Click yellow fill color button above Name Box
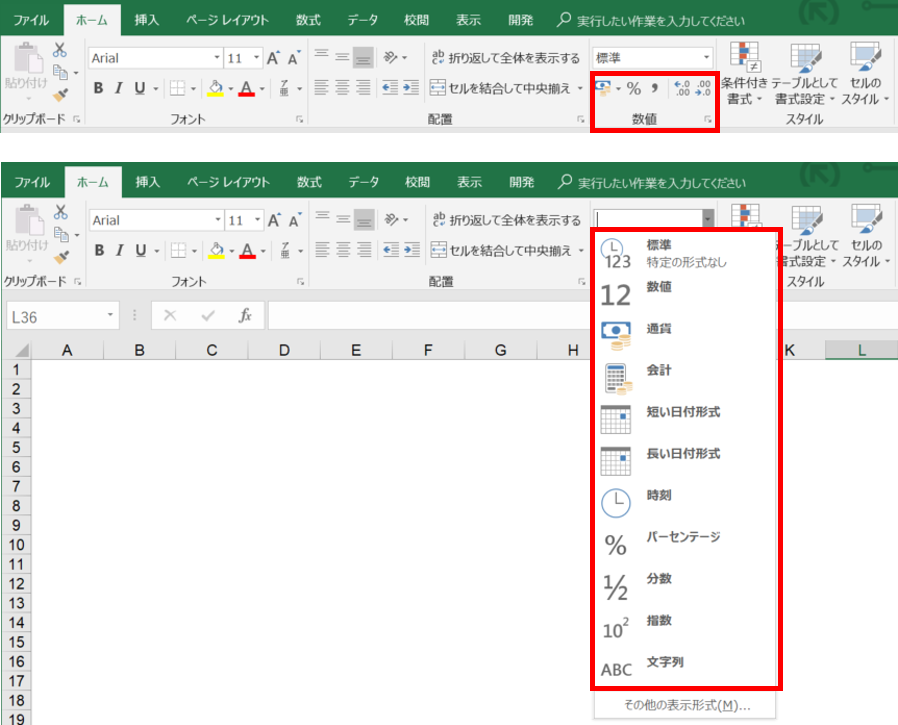The width and height of the screenshot is (898, 725). (x=215, y=250)
